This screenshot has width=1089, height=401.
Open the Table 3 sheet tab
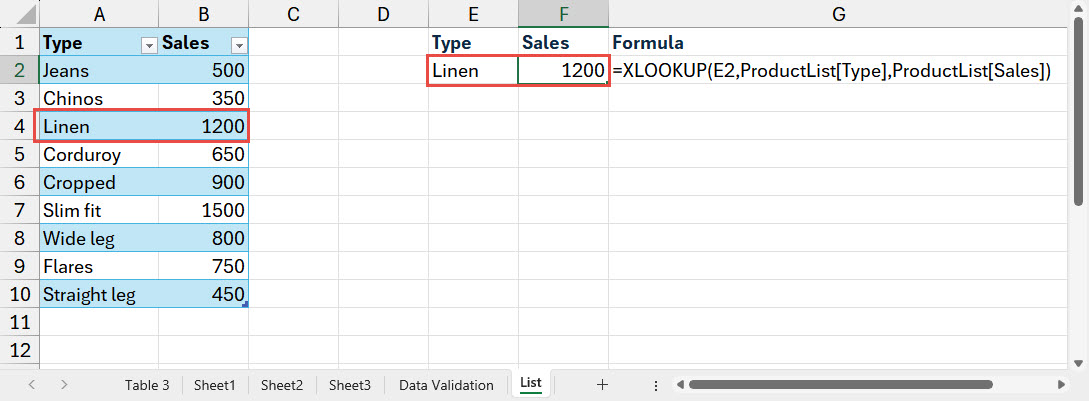point(146,385)
